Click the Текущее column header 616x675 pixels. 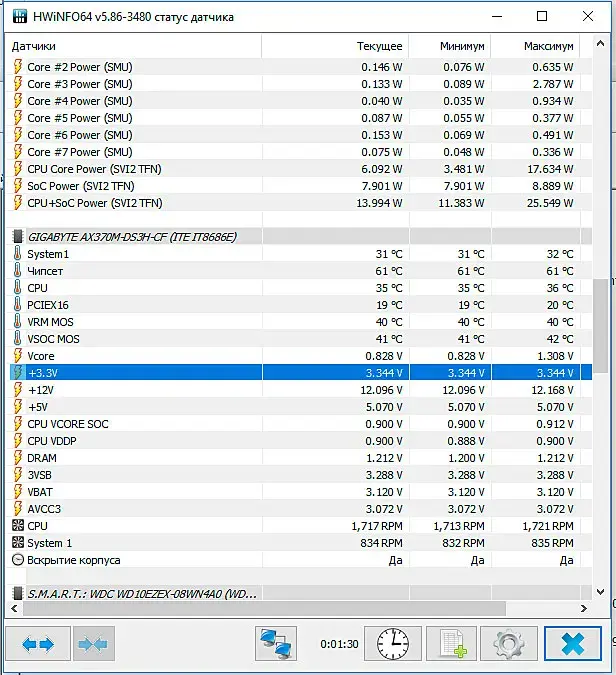335,46
